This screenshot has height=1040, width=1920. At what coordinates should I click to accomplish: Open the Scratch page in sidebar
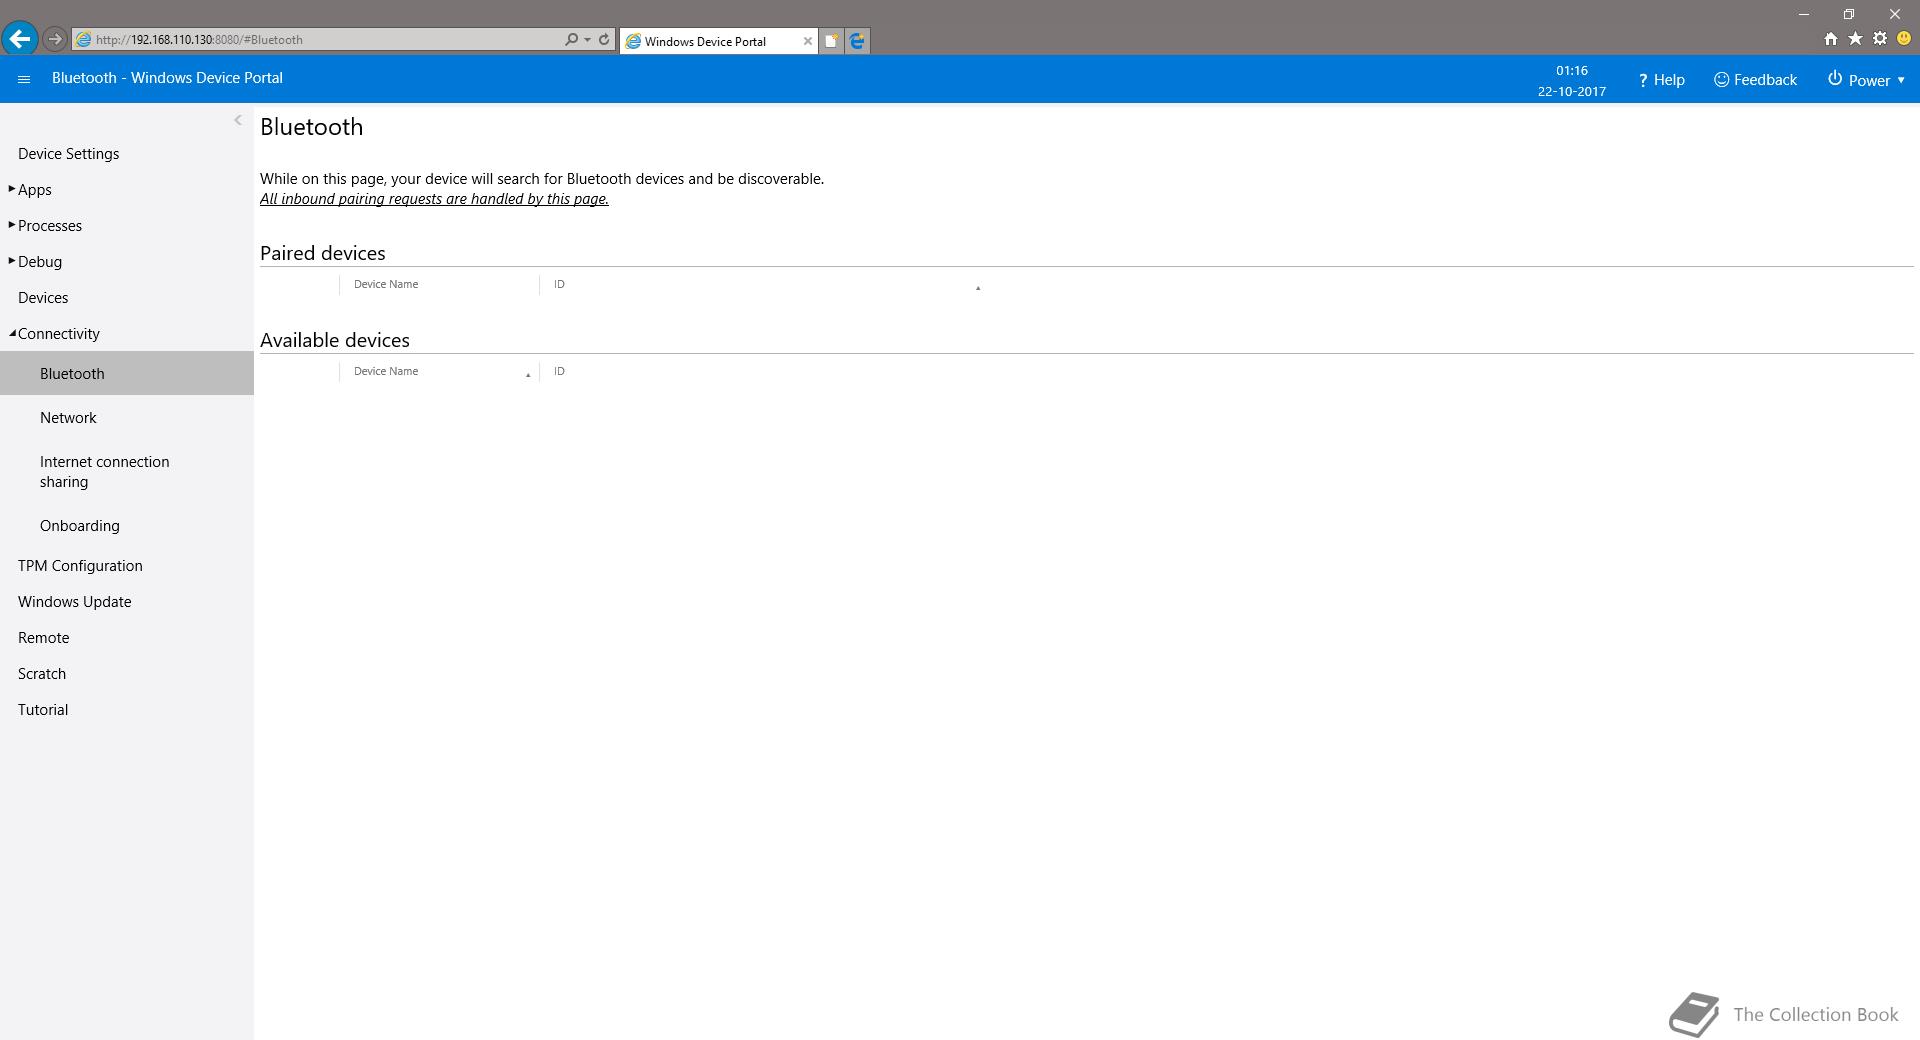pos(42,673)
